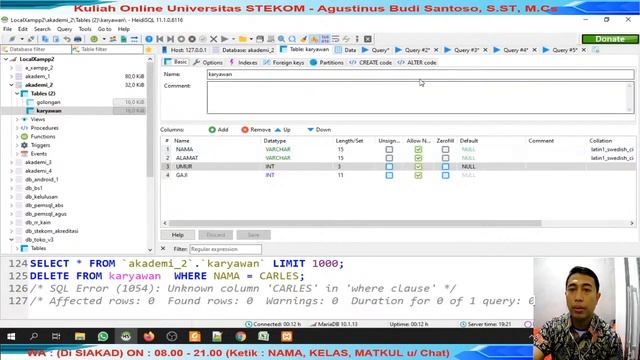Toggle Allow NULL checkbox for GAJI column
Screen dimensions: 640x360
(x=418, y=175)
